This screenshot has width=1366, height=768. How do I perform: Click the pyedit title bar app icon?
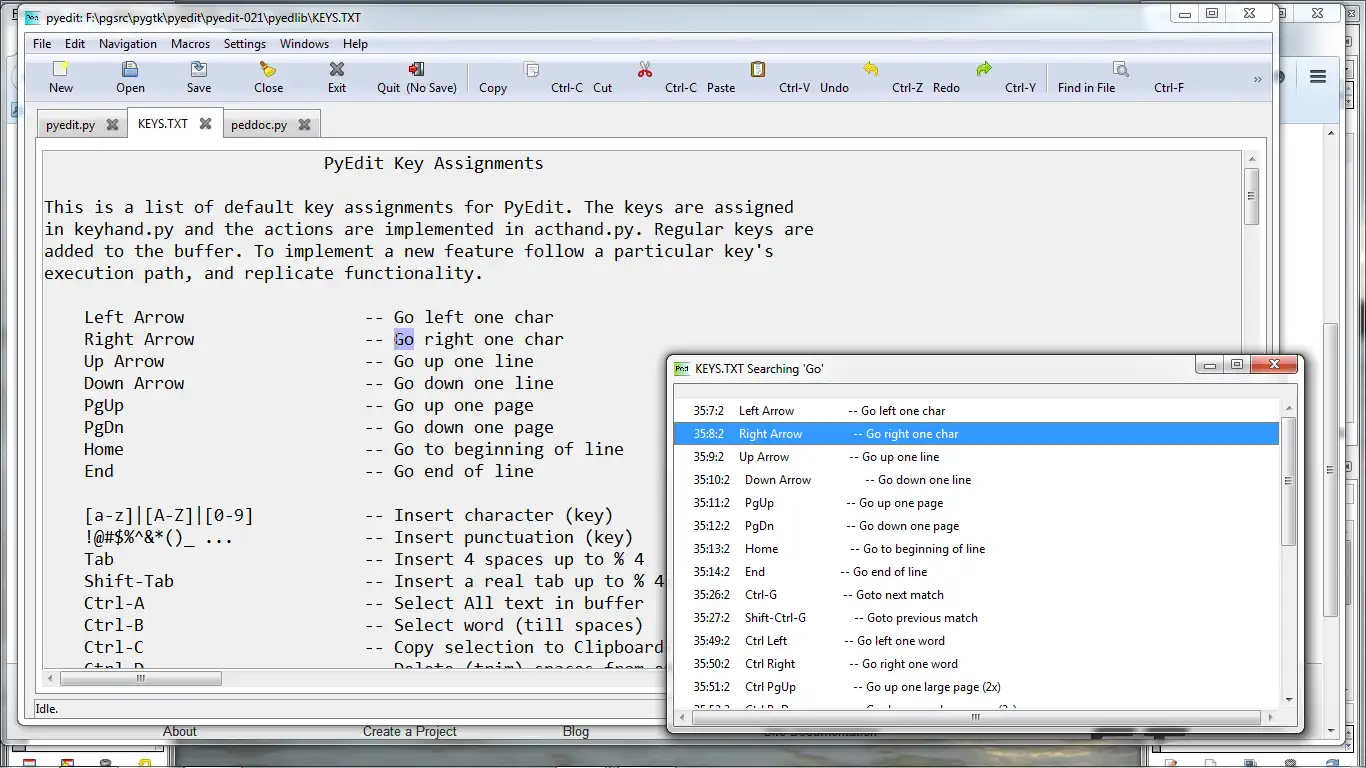pyautogui.click(x=32, y=17)
